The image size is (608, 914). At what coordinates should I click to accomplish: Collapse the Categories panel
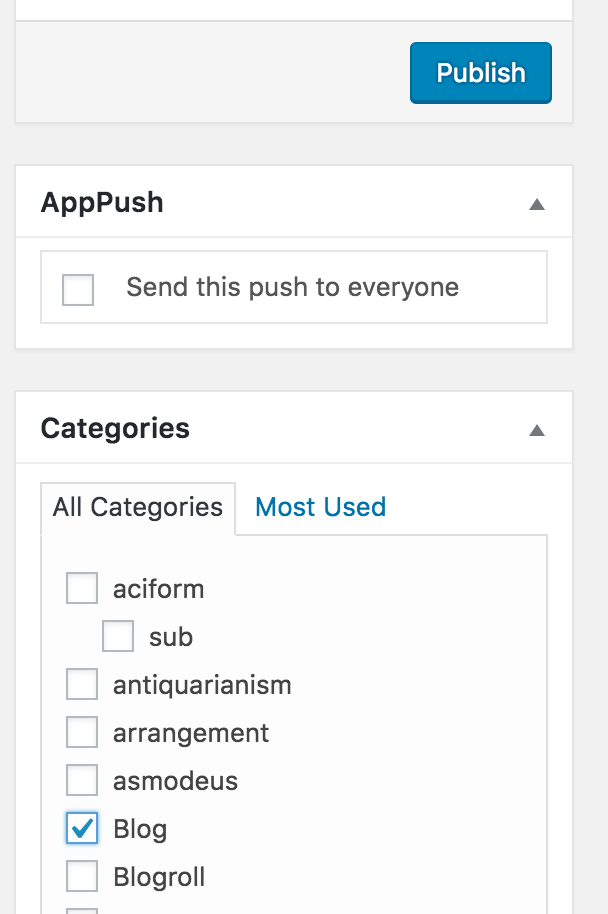click(x=537, y=428)
